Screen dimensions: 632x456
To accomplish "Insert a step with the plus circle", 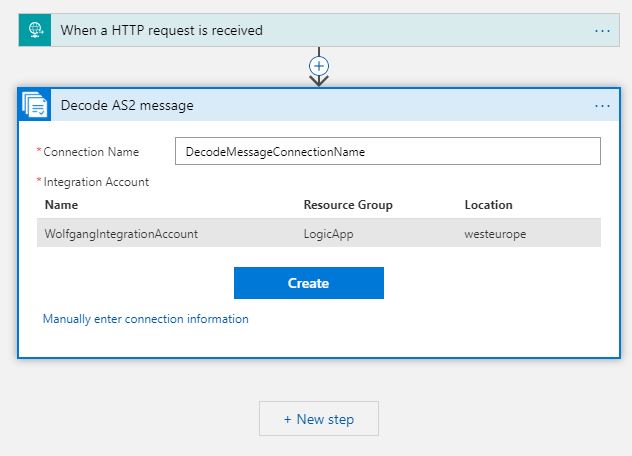I will coord(319,66).
